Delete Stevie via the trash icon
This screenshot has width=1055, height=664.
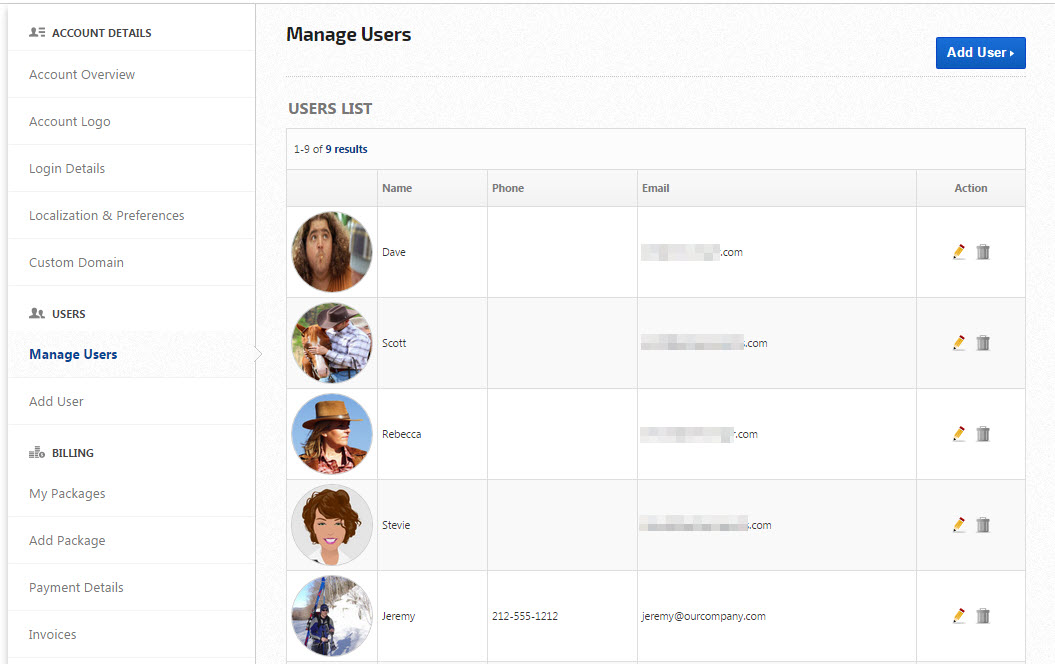[x=983, y=525]
